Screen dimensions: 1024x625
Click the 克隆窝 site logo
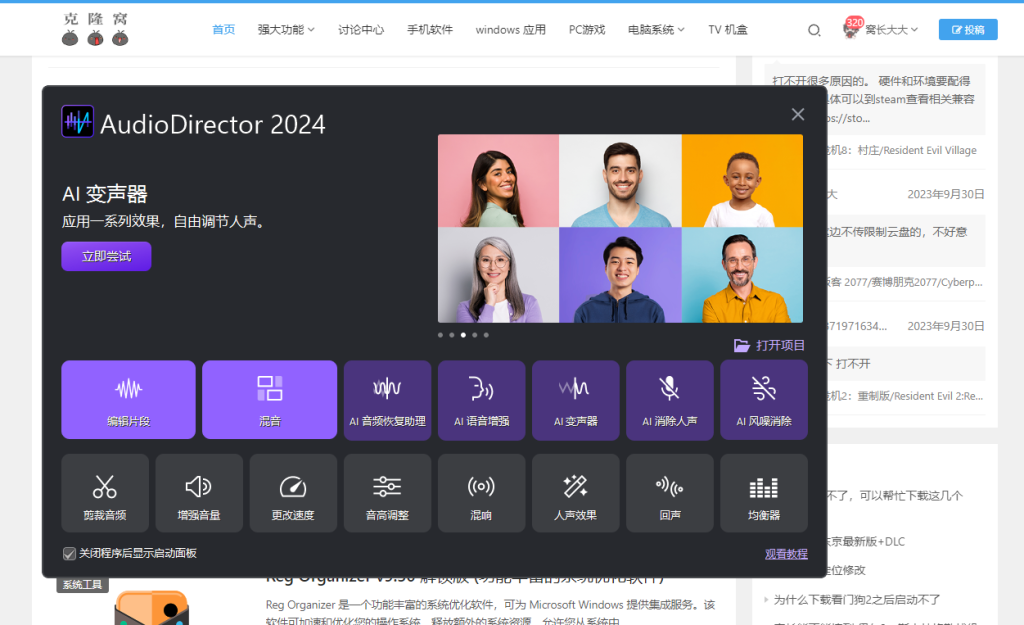[95, 29]
